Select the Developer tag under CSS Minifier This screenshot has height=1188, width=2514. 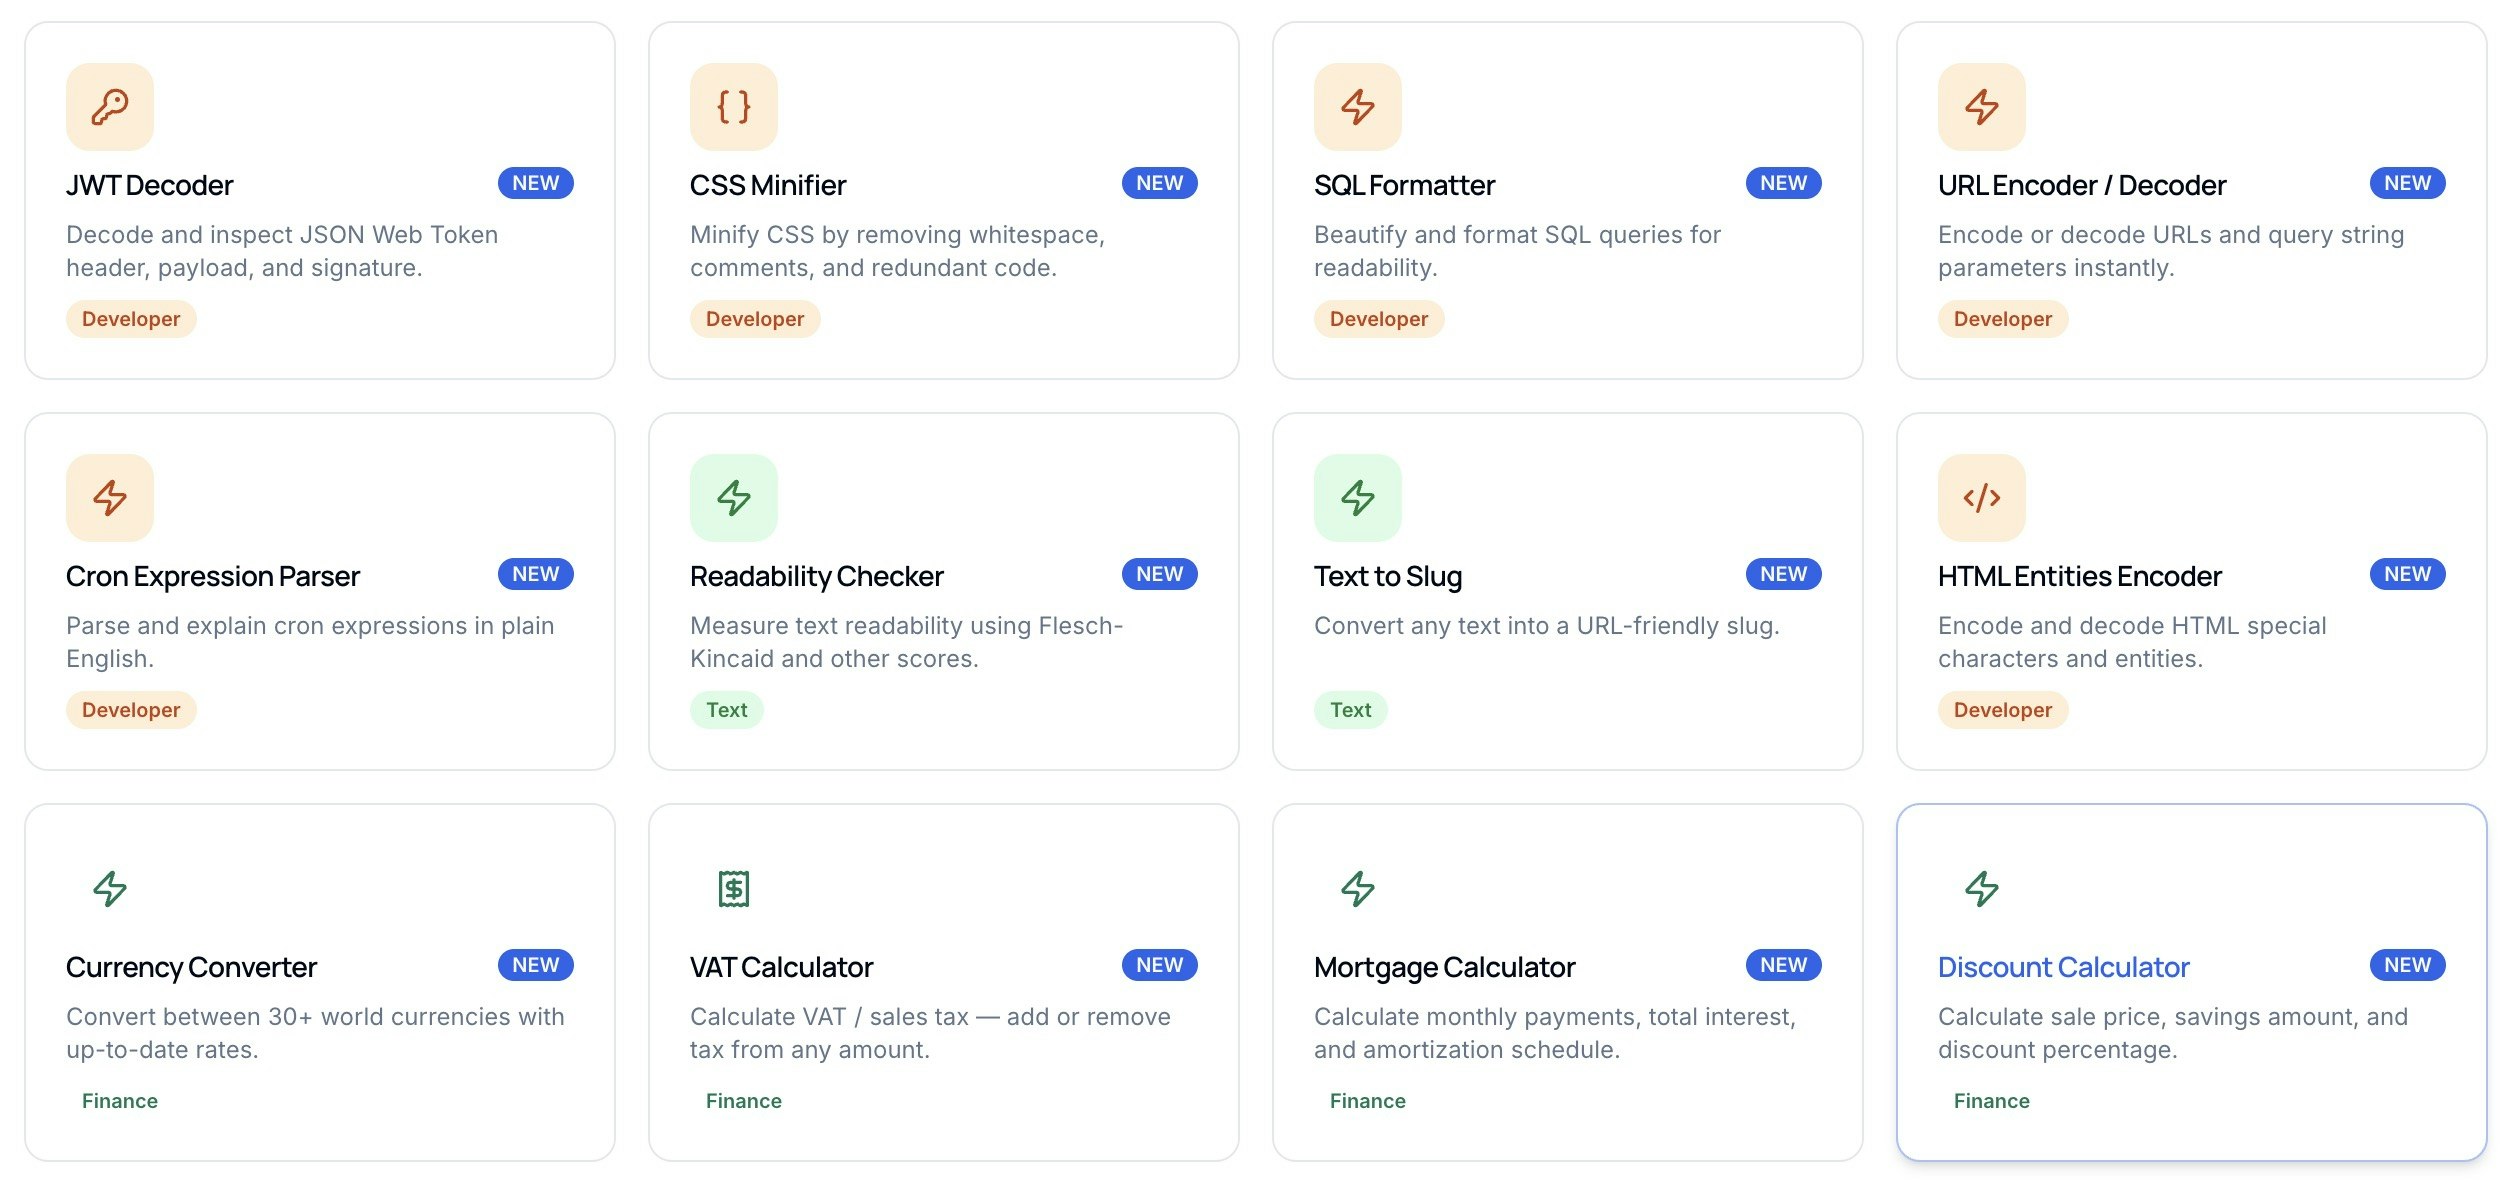pos(755,318)
